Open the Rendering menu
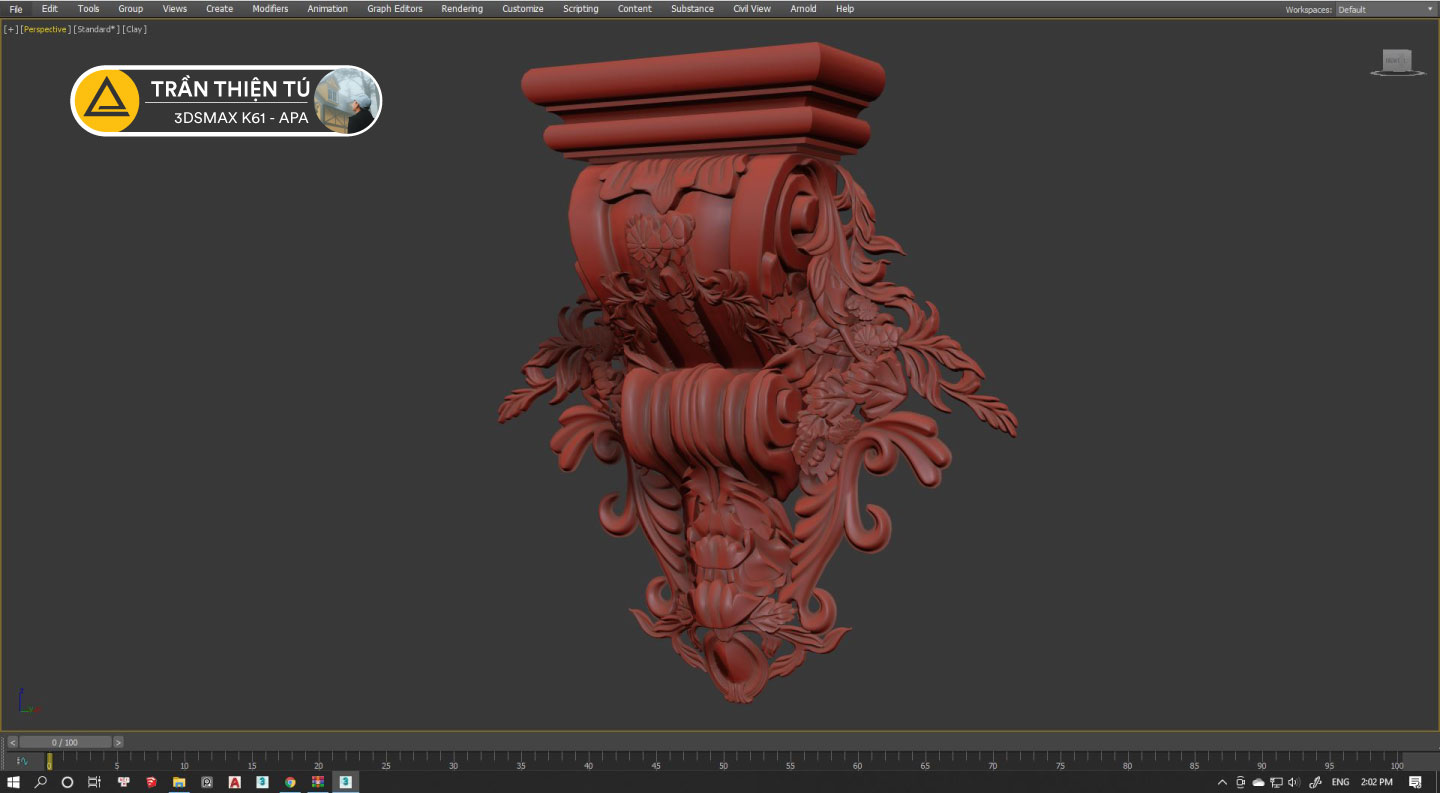The height and width of the screenshot is (793, 1440). coord(462,9)
